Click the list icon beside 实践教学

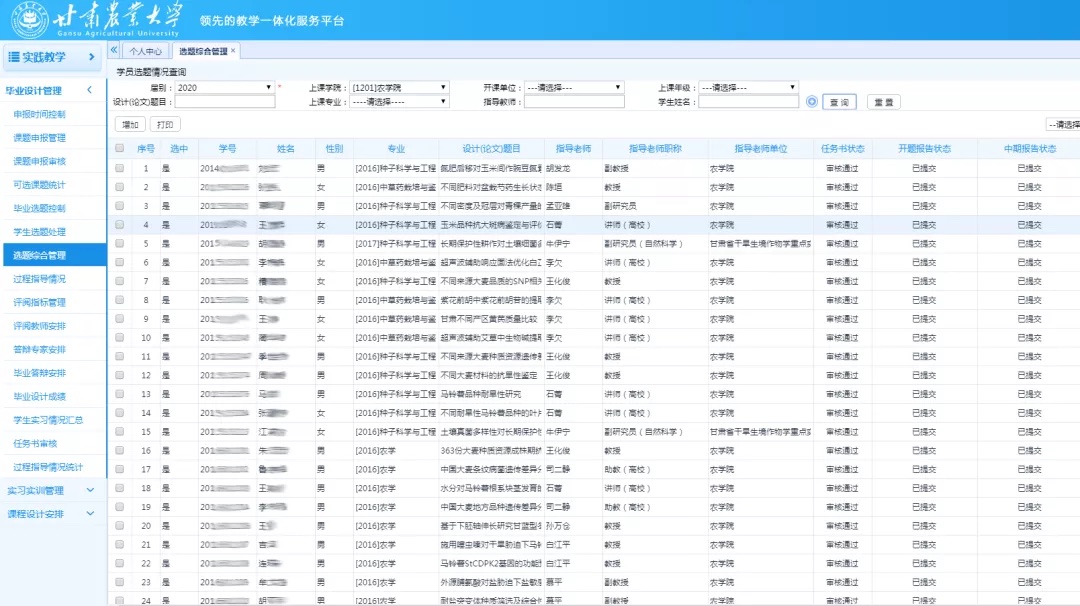tap(14, 57)
